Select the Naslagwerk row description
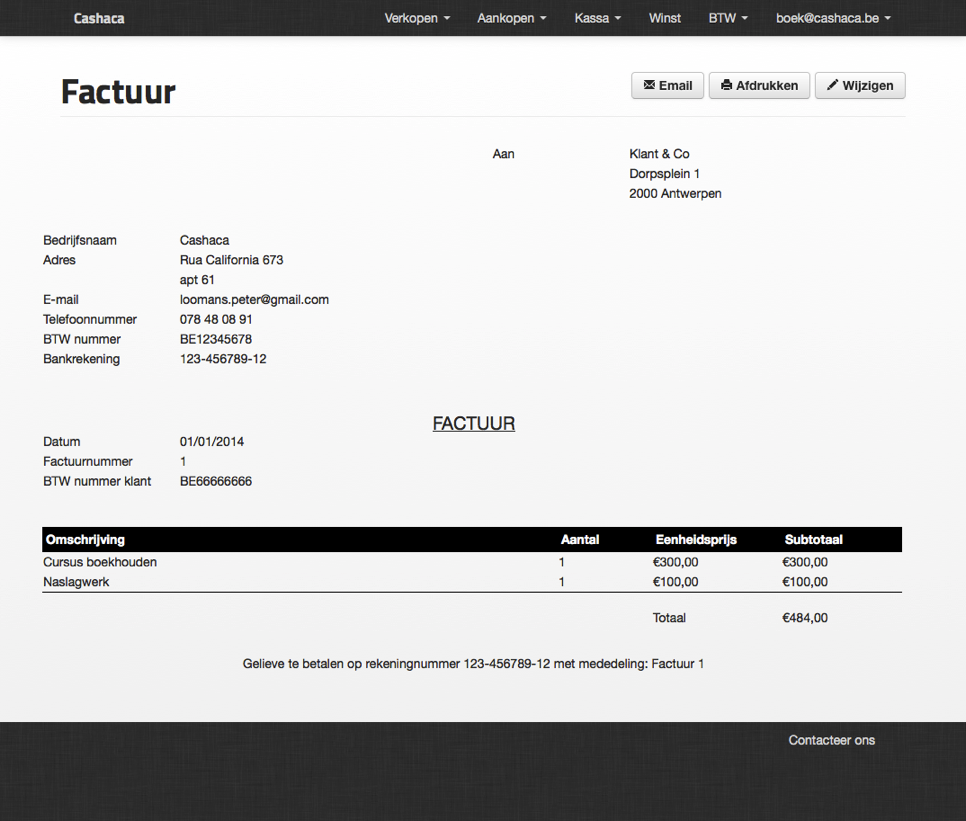The image size is (966, 821). point(76,581)
